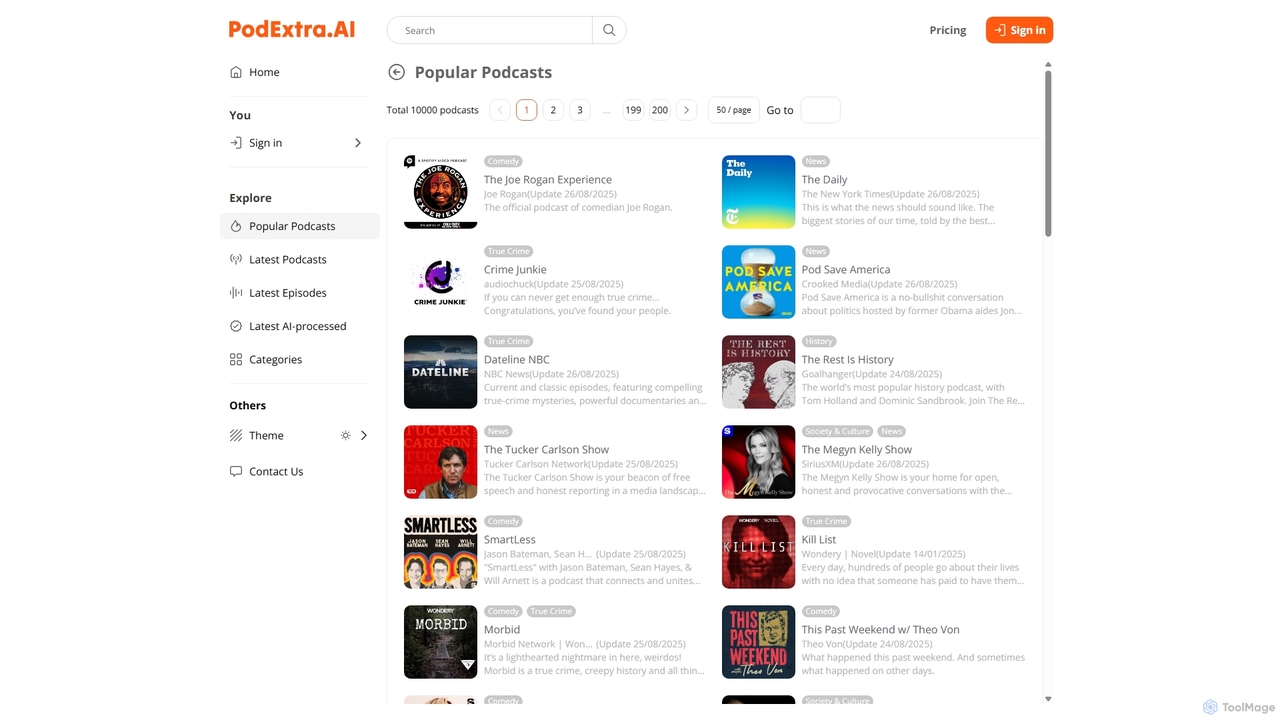Click the Contact Us message icon
The image size is (1280, 720).
(236, 471)
